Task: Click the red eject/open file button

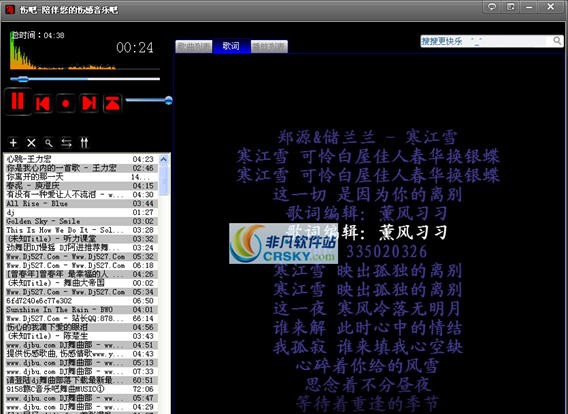Action: pyautogui.click(x=113, y=104)
